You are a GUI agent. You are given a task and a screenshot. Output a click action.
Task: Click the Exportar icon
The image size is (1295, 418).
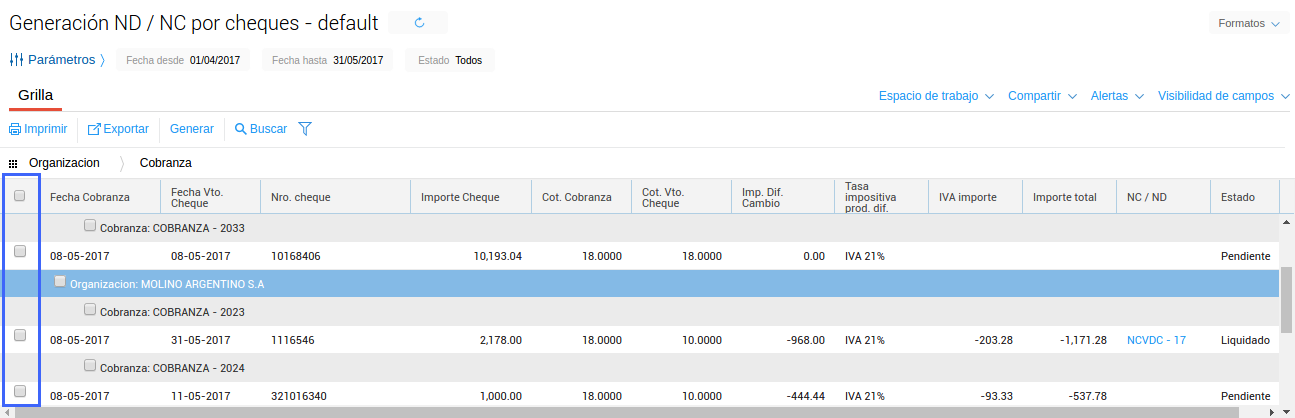point(94,129)
